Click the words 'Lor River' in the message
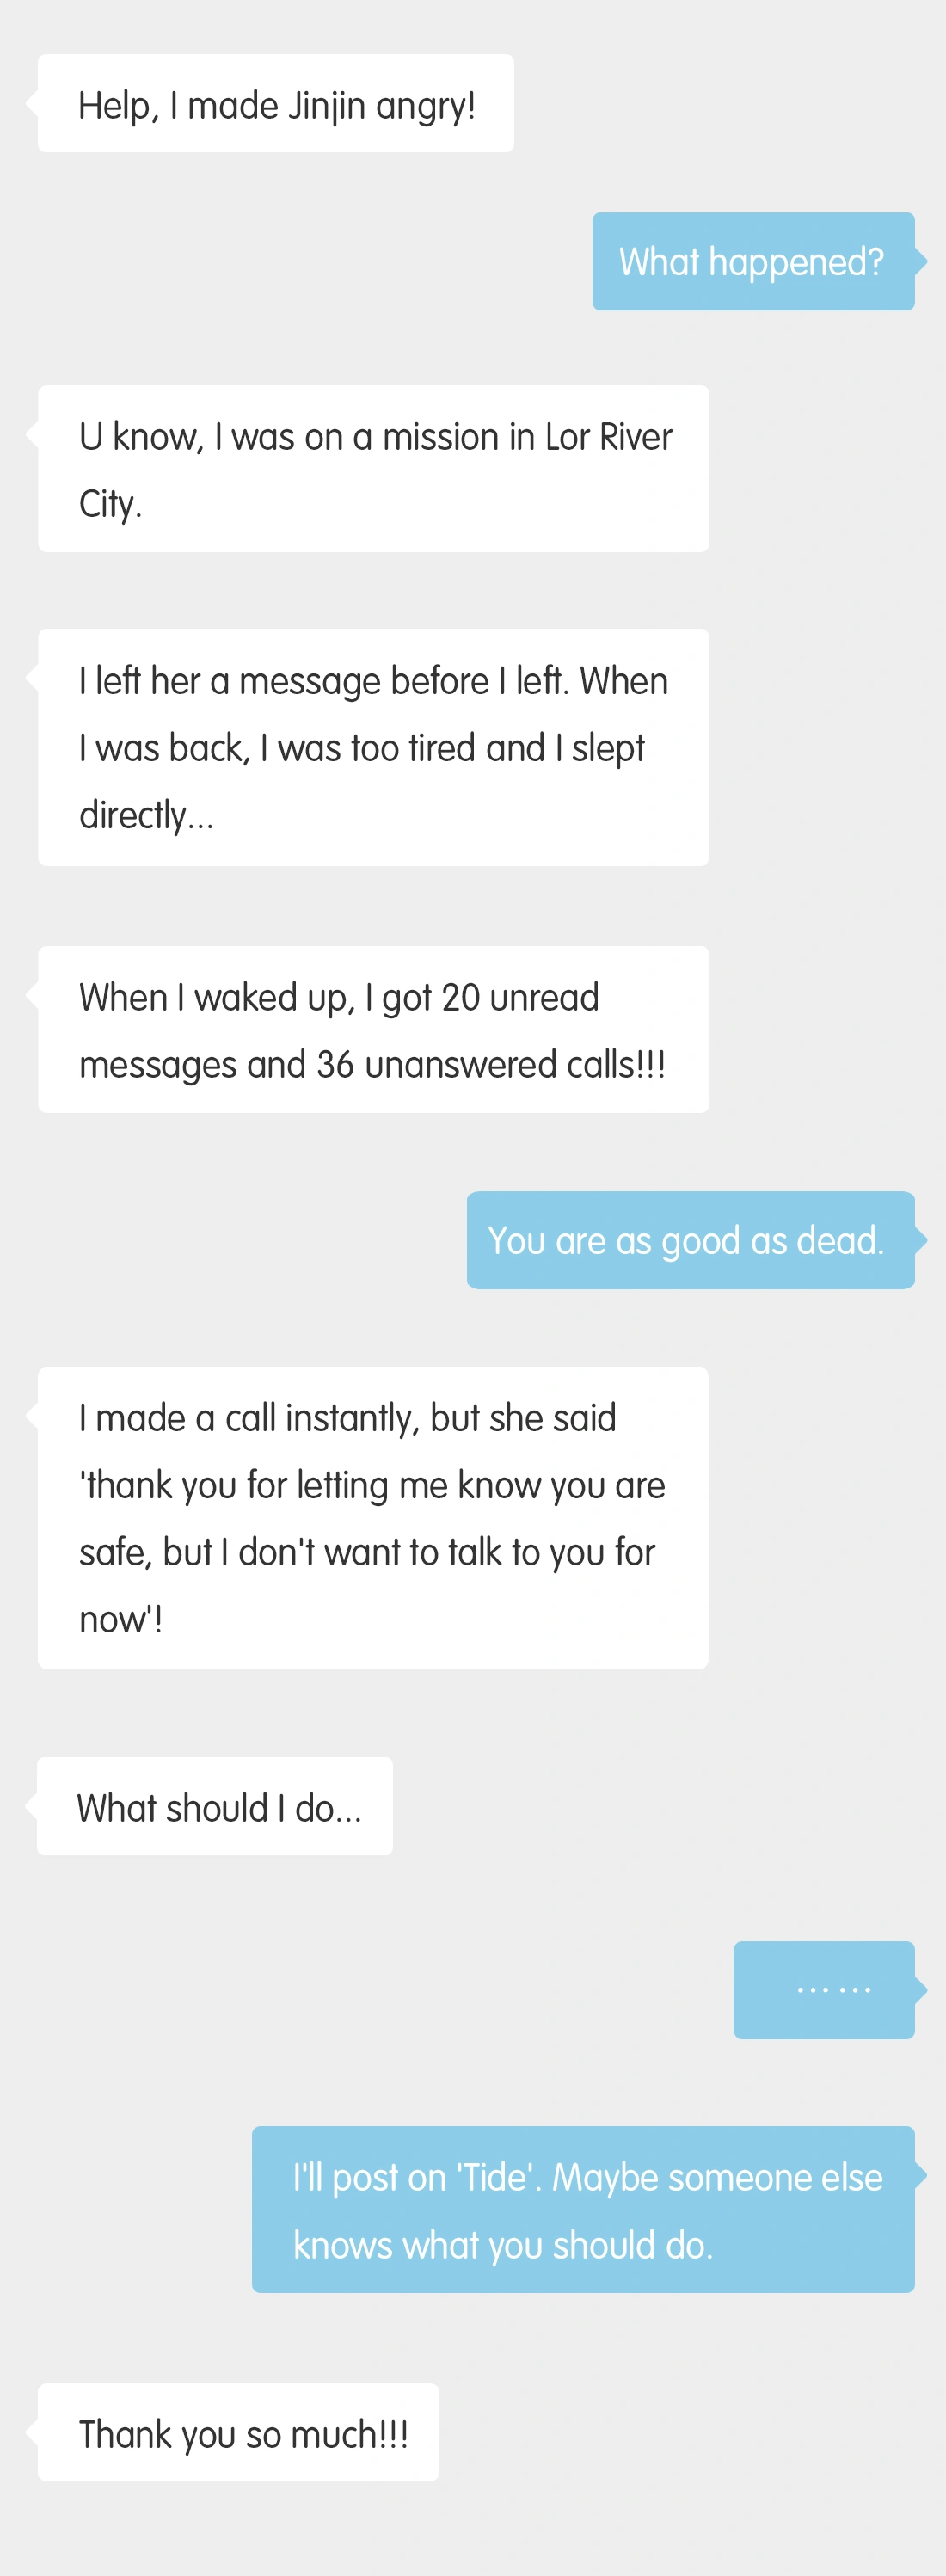This screenshot has width=946, height=2576. tap(608, 437)
